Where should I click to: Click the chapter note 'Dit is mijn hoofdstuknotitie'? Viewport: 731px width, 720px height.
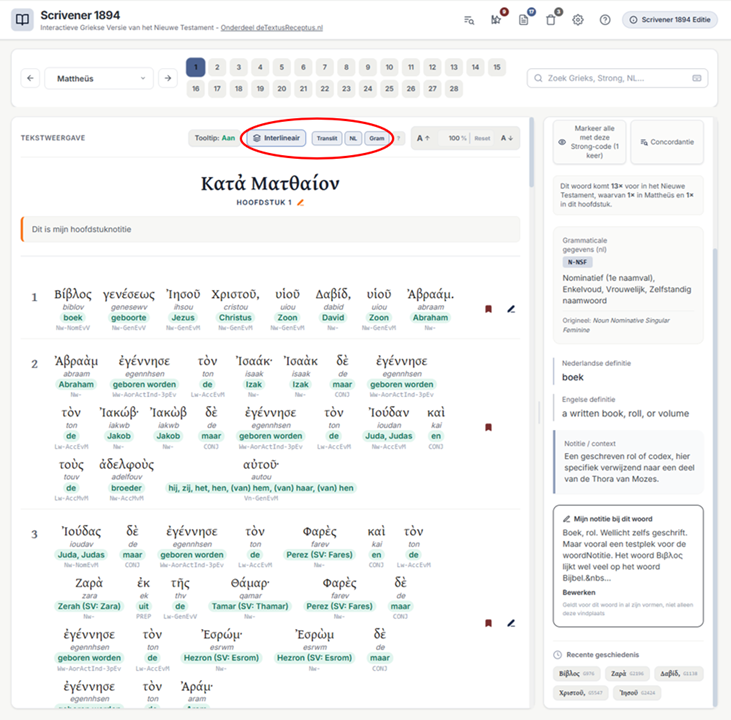[270, 229]
